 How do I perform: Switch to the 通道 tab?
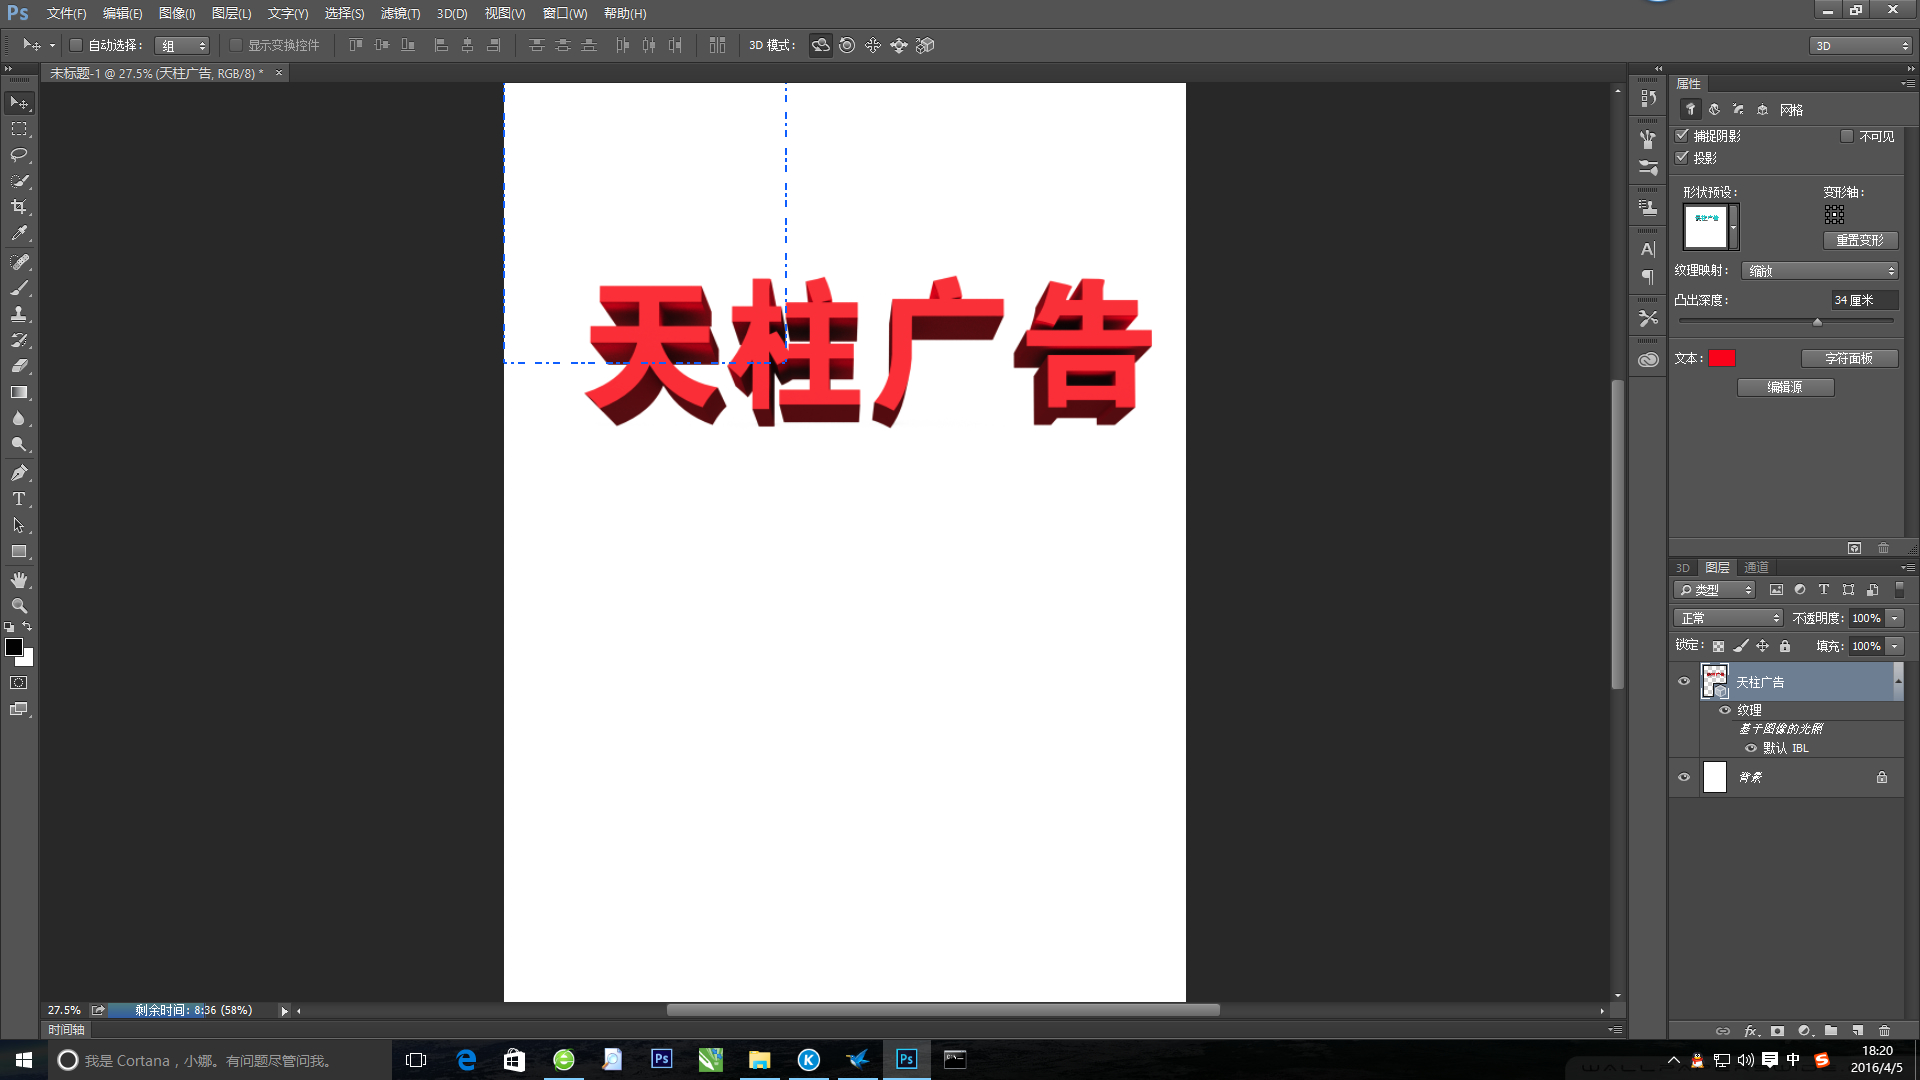click(x=1756, y=567)
